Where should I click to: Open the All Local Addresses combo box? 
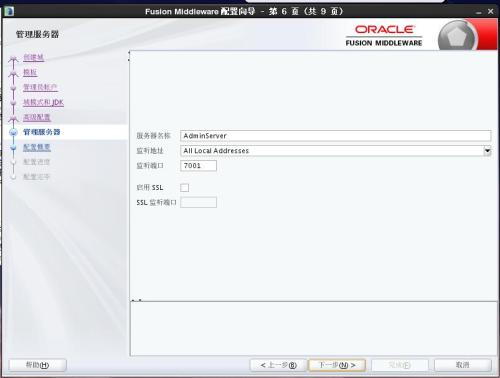point(335,151)
